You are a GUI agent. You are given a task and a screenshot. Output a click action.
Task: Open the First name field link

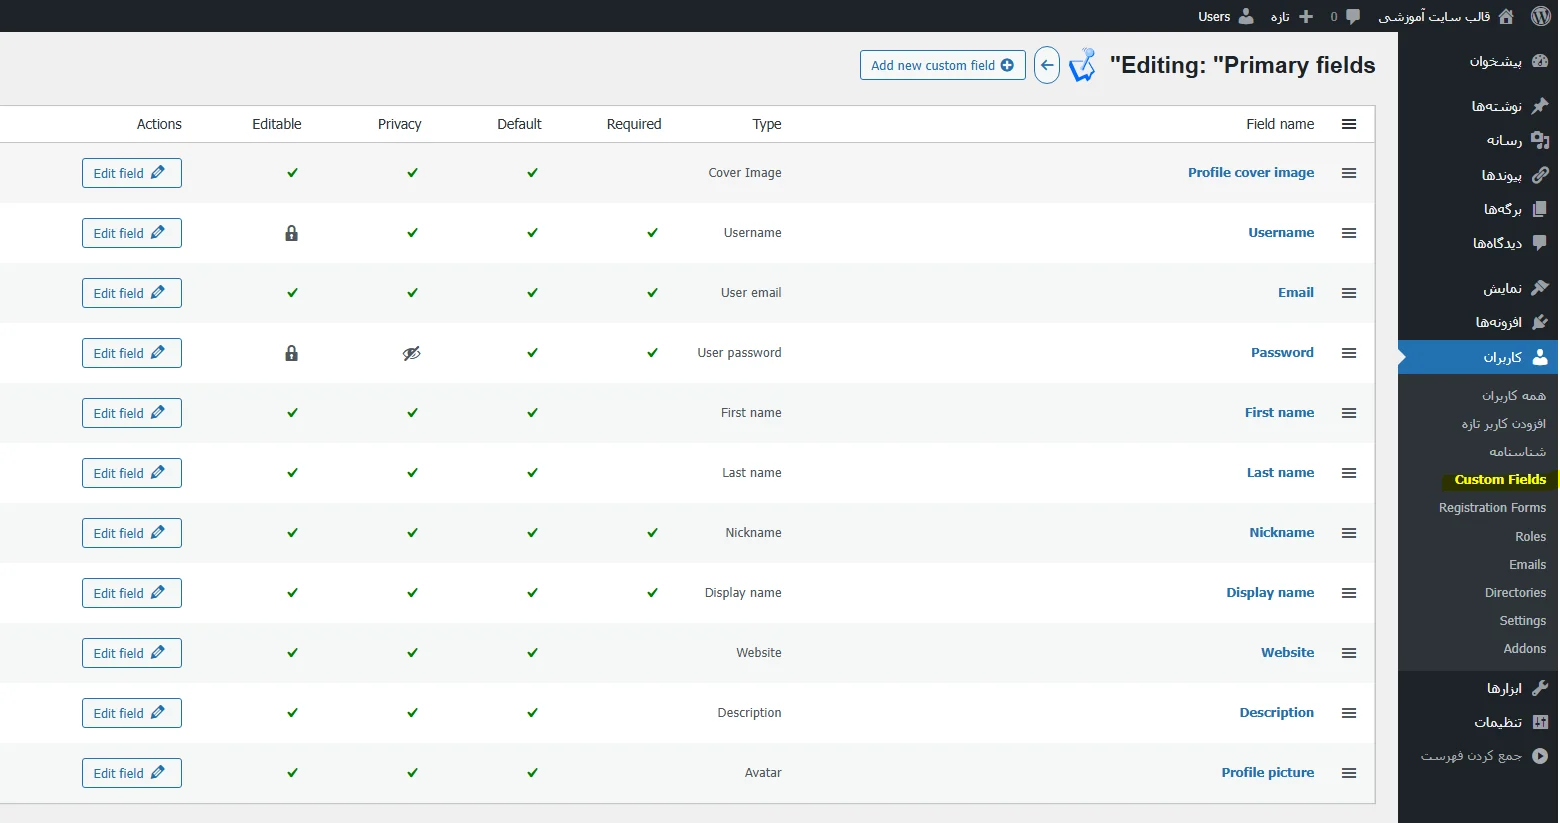(x=1279, y=412)
